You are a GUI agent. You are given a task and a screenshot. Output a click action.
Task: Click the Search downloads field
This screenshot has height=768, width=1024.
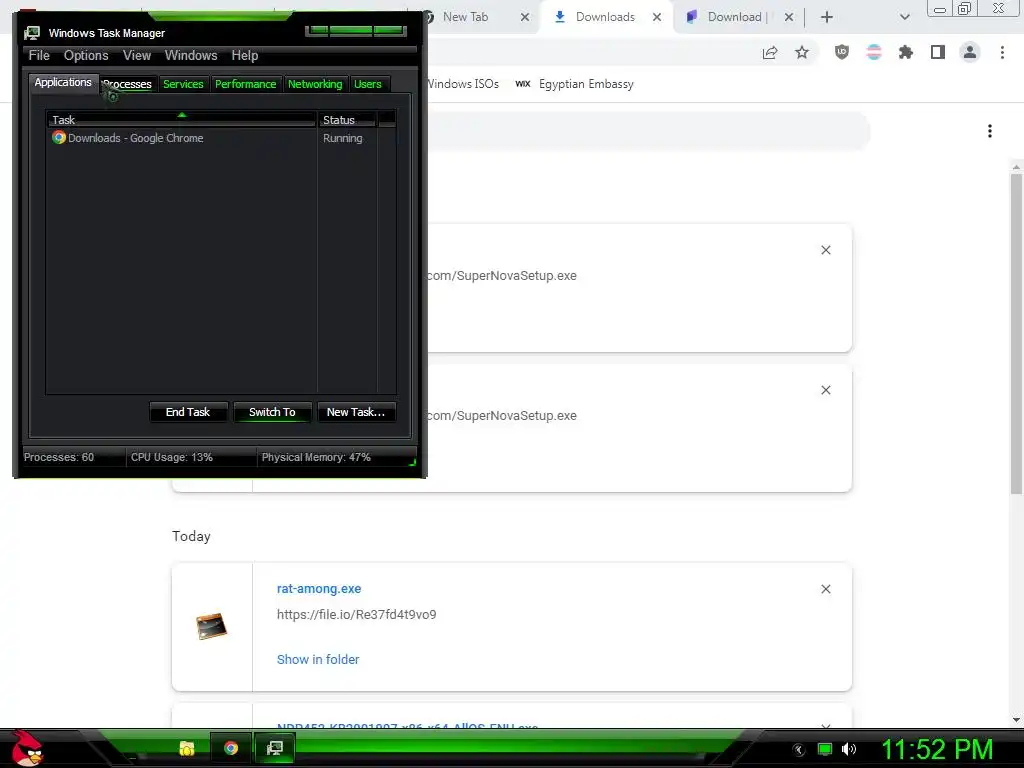[647, 131]
